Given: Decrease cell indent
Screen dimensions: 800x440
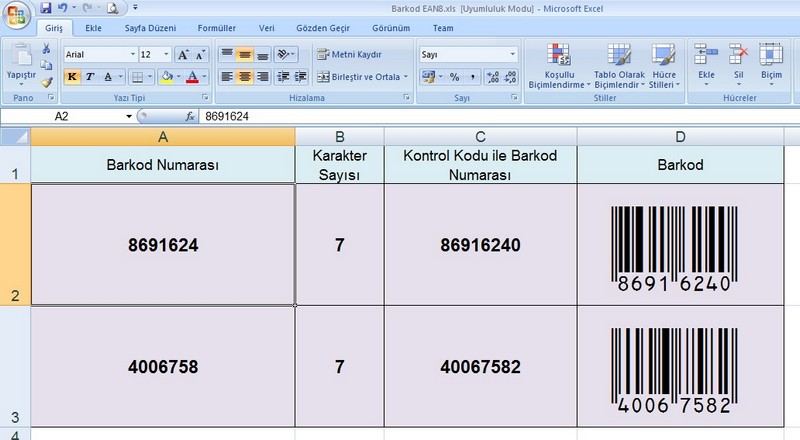Looking at the screenshot, I should [283, 77].
